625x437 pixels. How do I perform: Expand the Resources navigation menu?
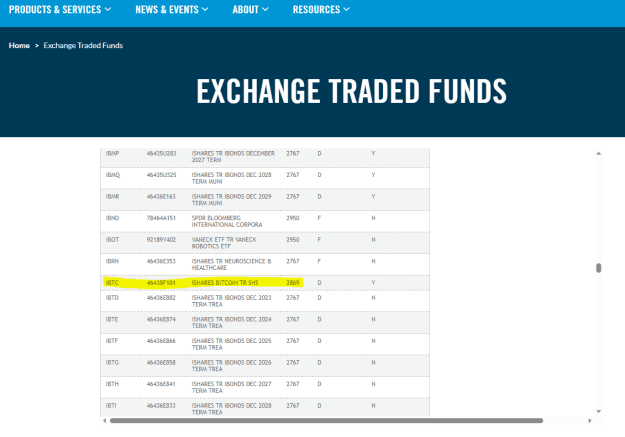321,10
